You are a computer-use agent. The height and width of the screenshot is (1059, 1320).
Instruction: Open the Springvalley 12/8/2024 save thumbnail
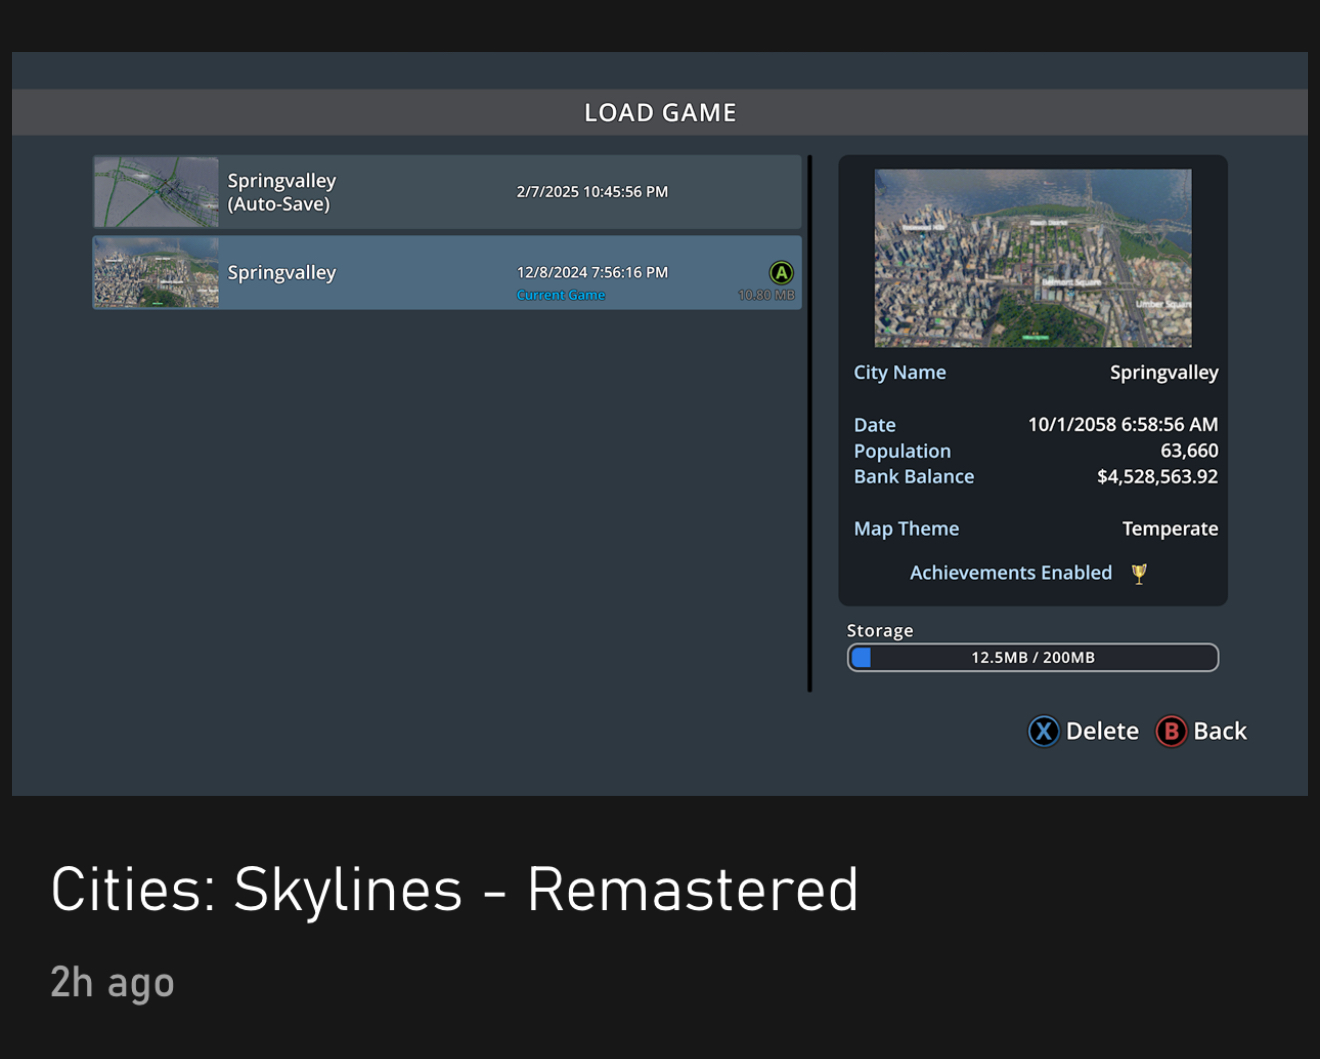pyautogui.click(x=156, y=272)
